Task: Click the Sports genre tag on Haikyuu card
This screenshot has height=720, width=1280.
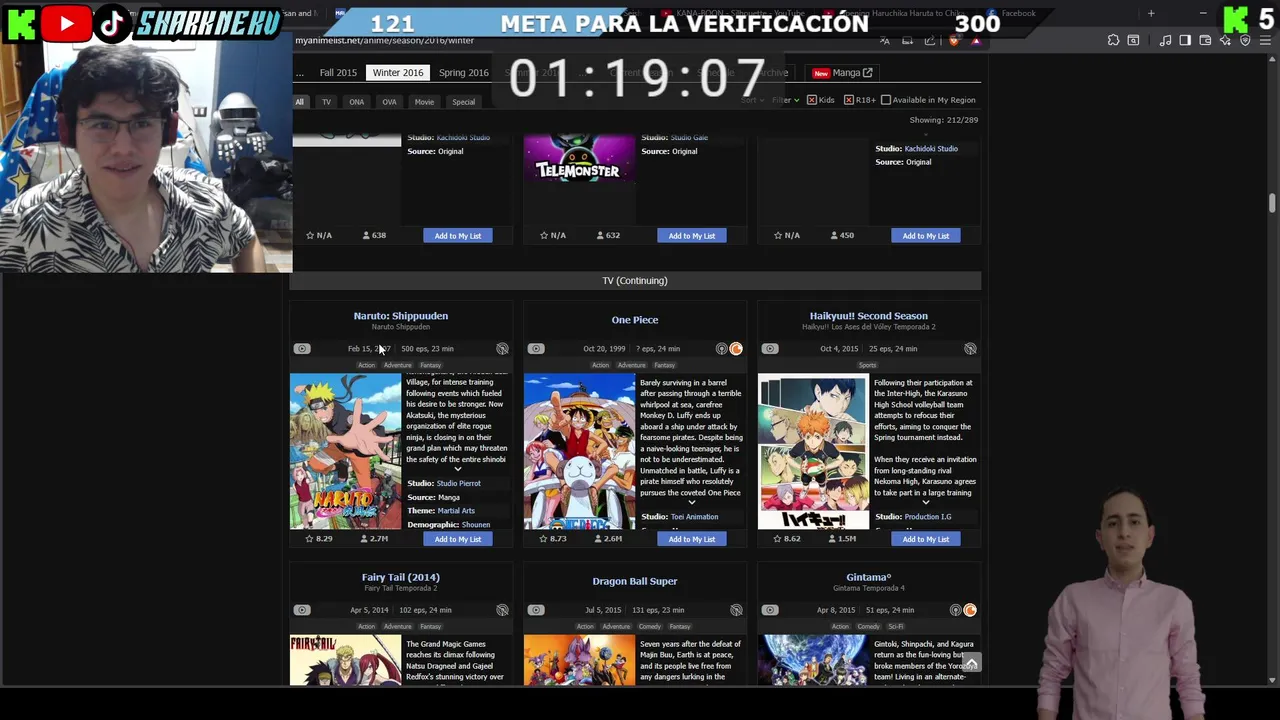Action: click(x=867, y=366)
